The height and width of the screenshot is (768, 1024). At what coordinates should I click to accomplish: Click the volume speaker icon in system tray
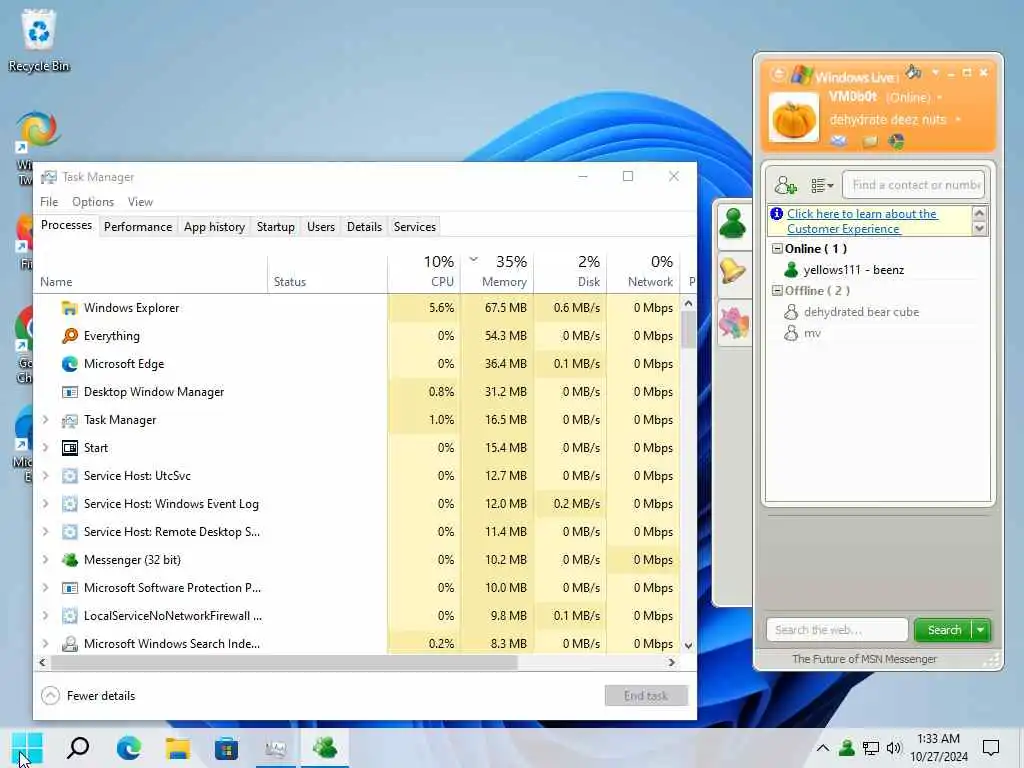(893, 748)
